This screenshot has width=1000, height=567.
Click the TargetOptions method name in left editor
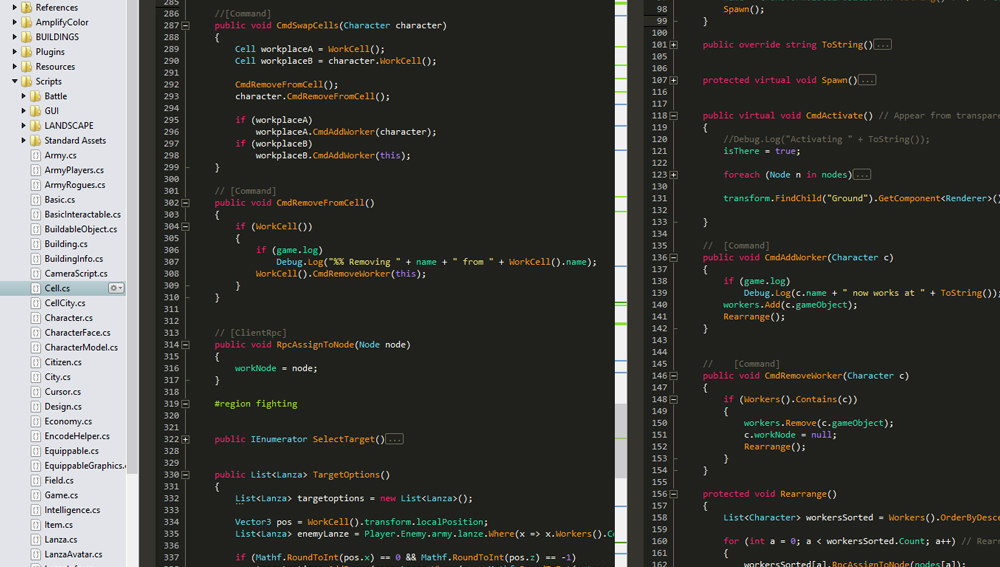click(347, 475)
